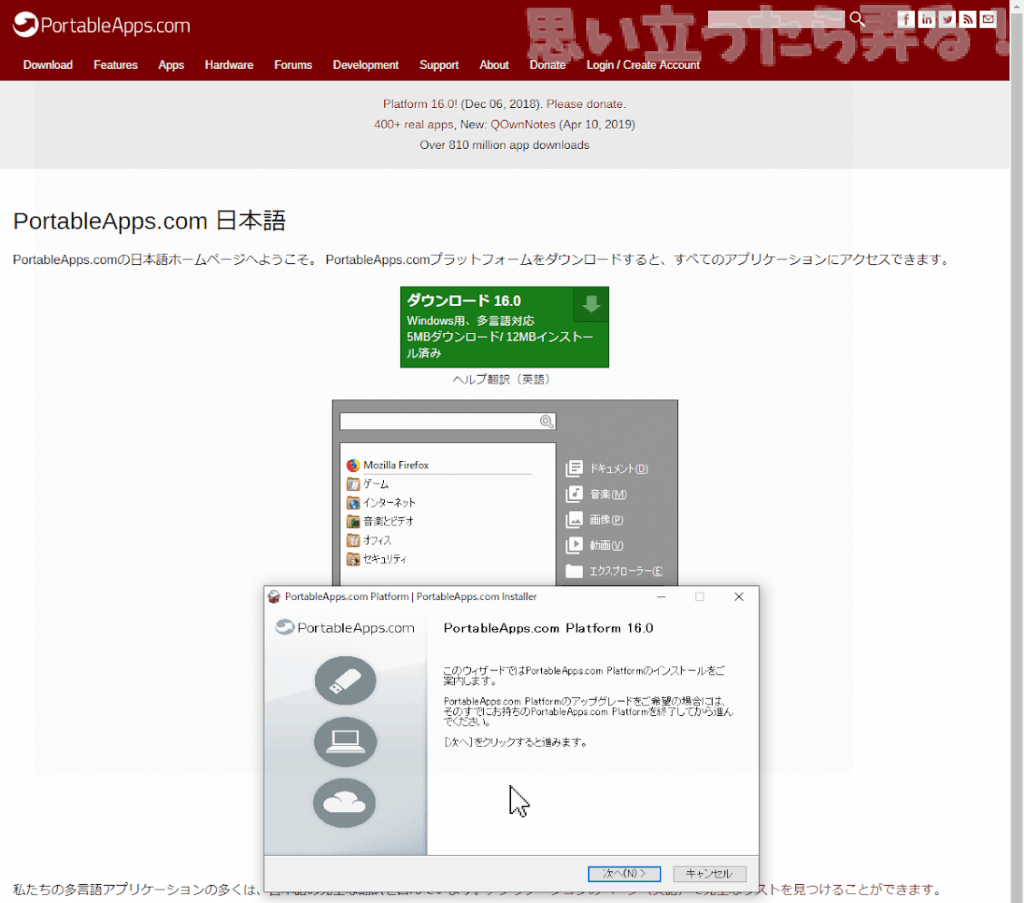Image resolution: width=1024 pixels, height=903 pixels.
Task: Click Login / Create Account link
Action: click(x=643, y=65)
